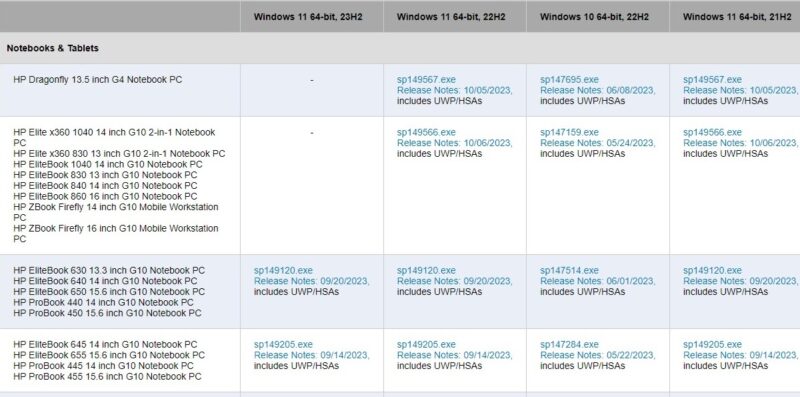Download sp147159.exe for Windows 10 22H2

[x=569, y=132]
